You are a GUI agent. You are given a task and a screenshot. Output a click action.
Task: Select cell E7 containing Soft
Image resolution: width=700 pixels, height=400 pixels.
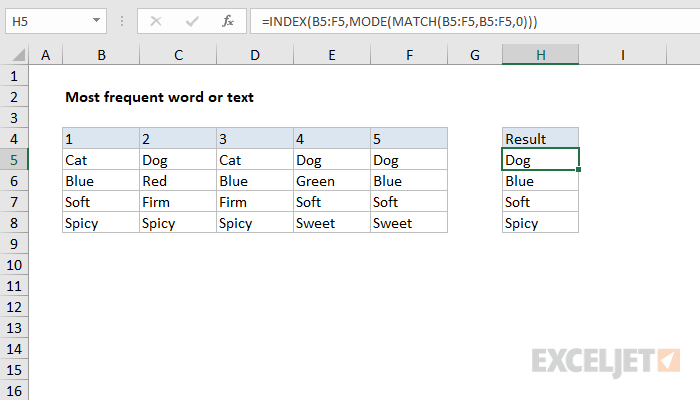click(332, 202)
